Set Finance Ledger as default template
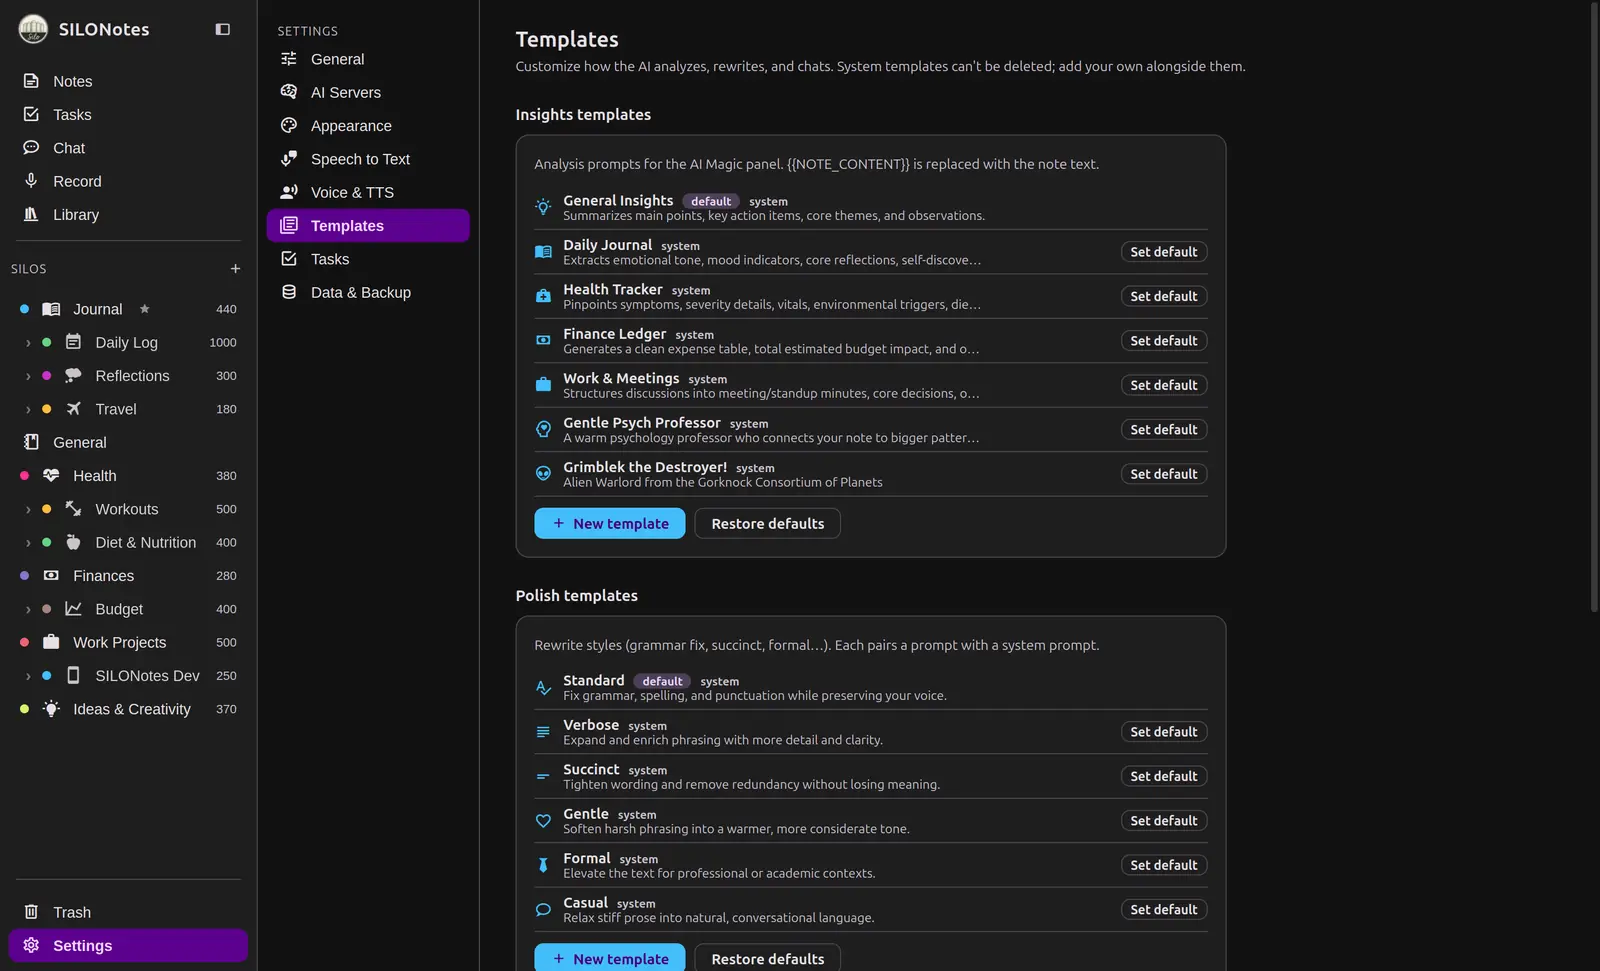The width and height of the screenshot is (1600, 971). pyautogui.click(x=1163, y=341)
